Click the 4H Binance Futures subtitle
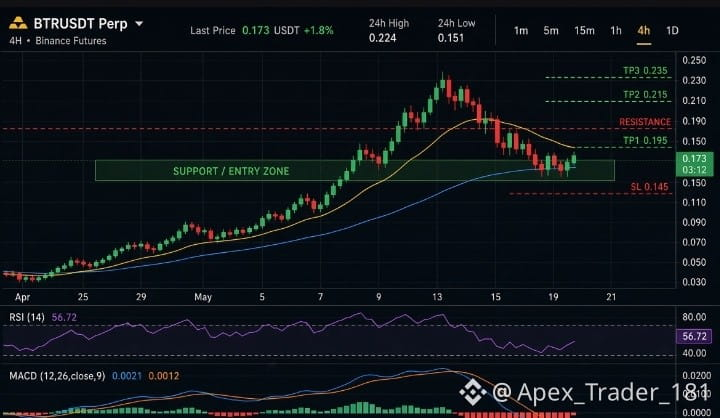 click(x=58, y=41)
